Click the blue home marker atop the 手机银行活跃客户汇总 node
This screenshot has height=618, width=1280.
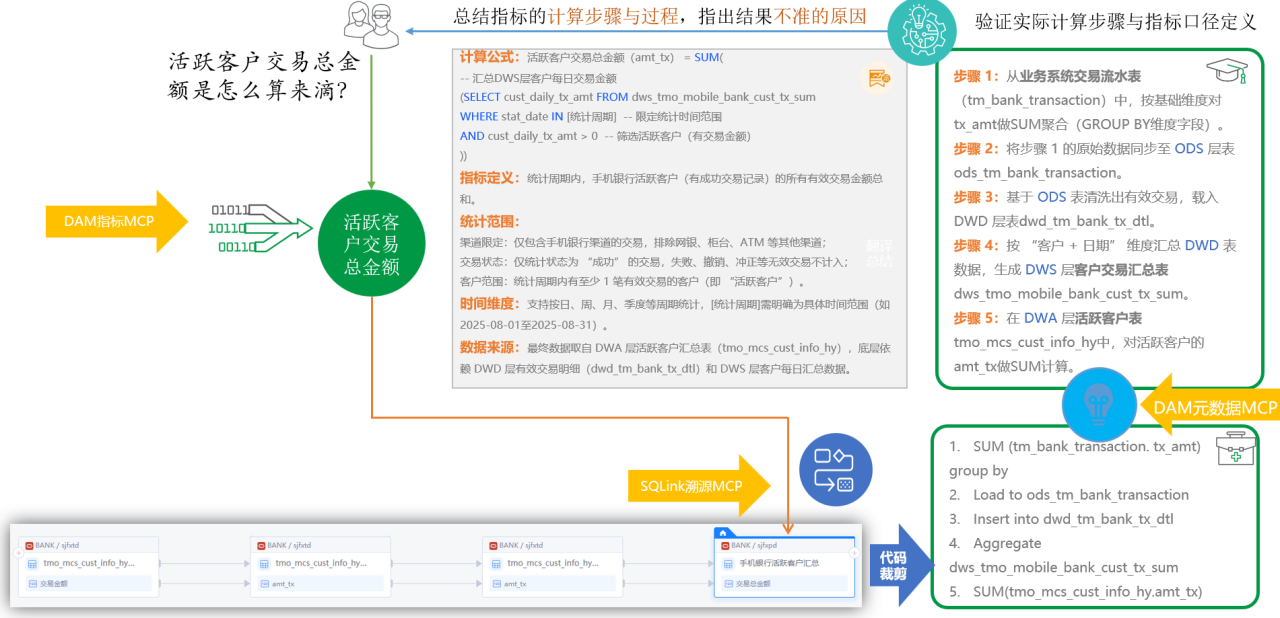723,533
